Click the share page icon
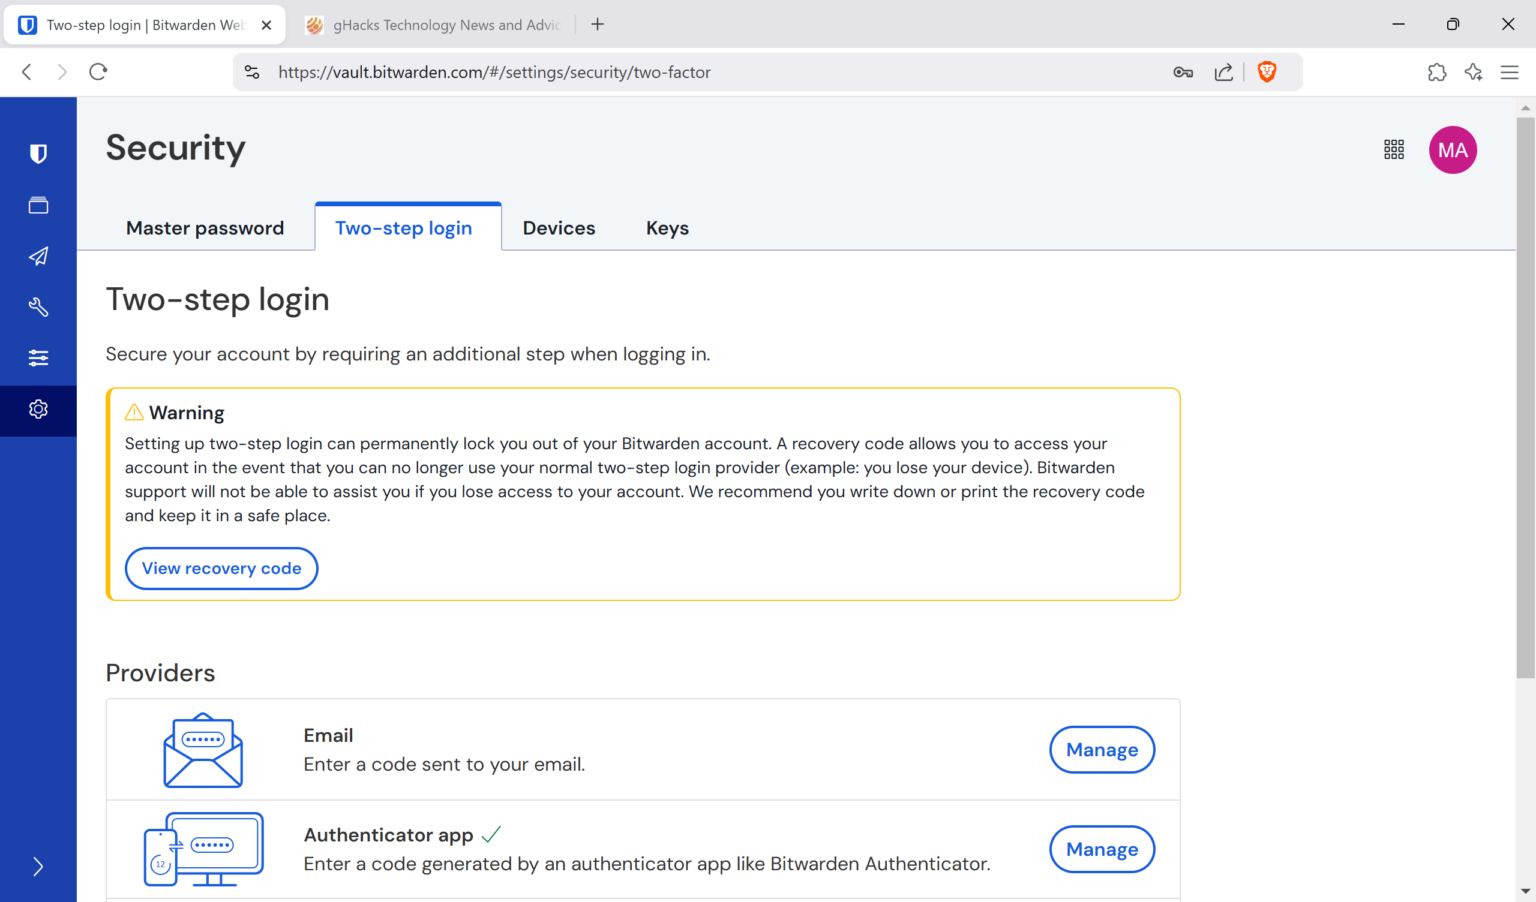 pos(1223,72)
